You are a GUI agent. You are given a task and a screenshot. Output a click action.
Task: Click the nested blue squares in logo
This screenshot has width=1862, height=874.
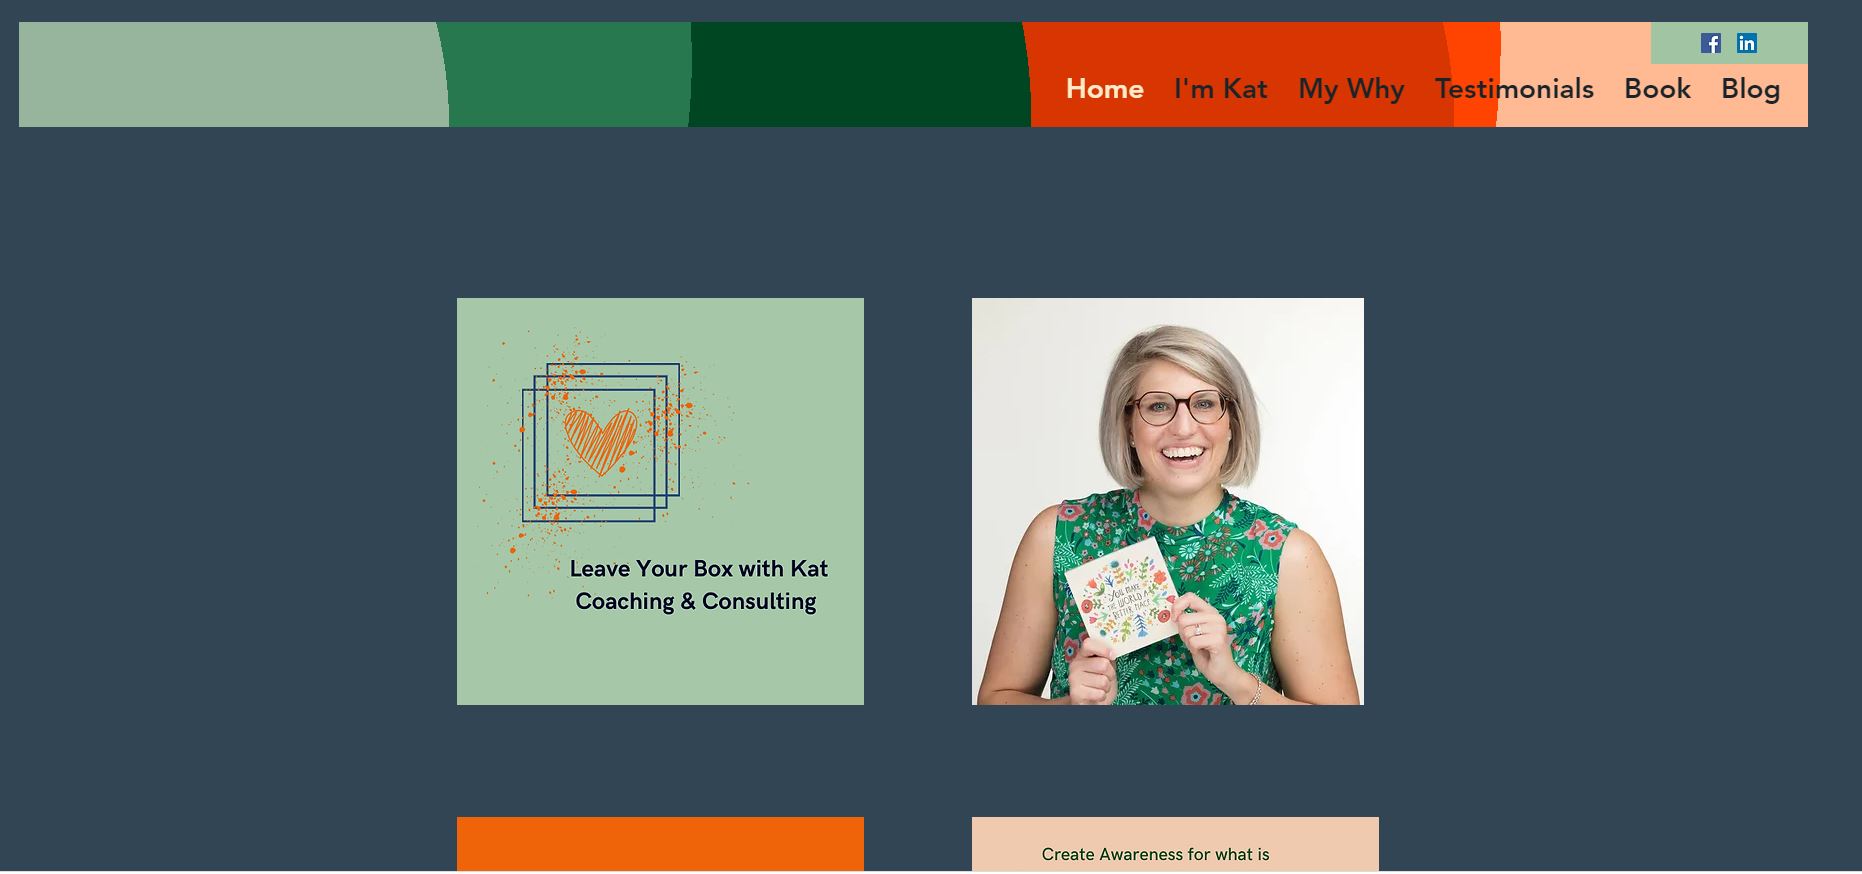tap(601, 442)
